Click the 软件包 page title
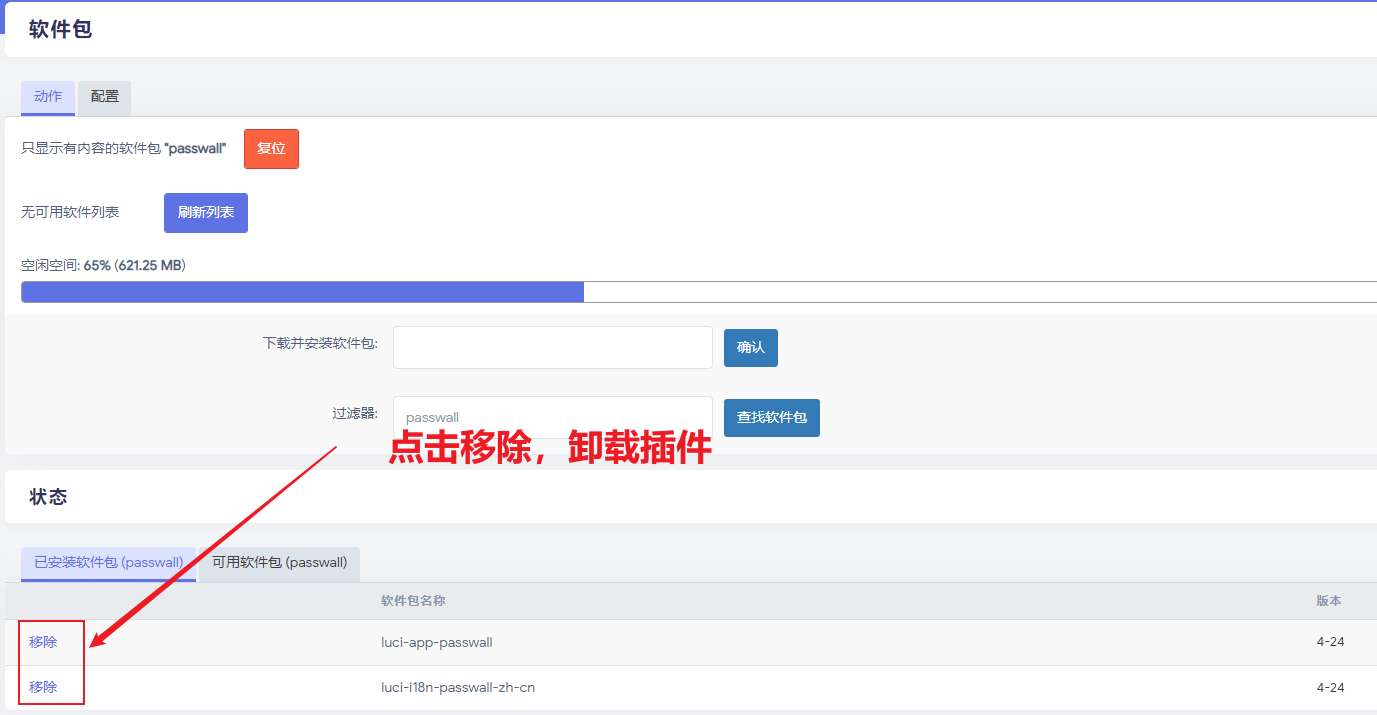Screen dimensions: 1377x715 click(x=62, y=29)
